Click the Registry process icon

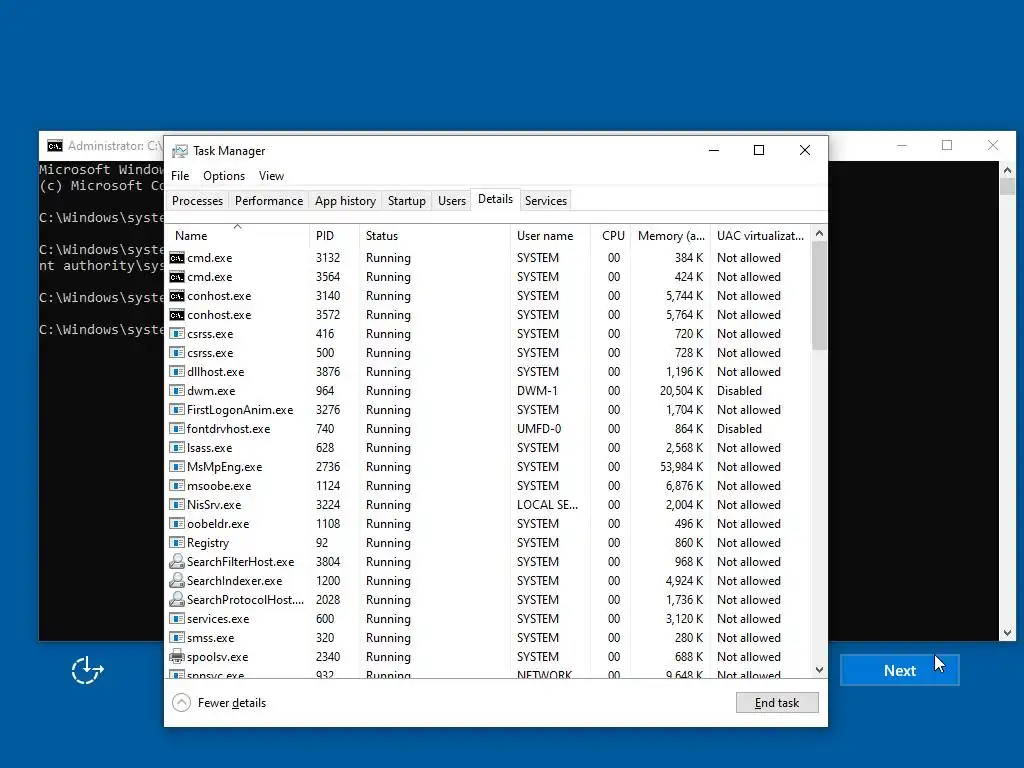(x=176, y=542)
